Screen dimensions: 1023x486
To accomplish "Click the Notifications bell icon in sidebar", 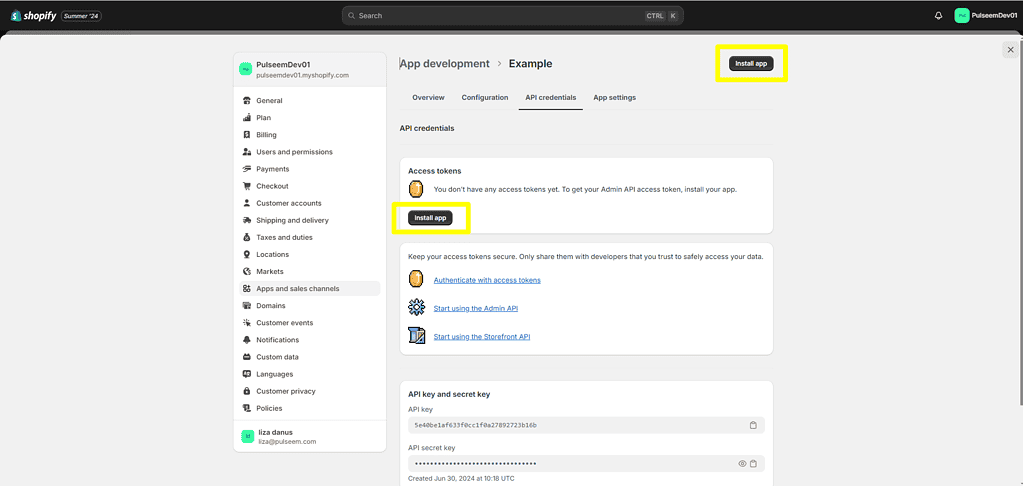I will point(247,340).
